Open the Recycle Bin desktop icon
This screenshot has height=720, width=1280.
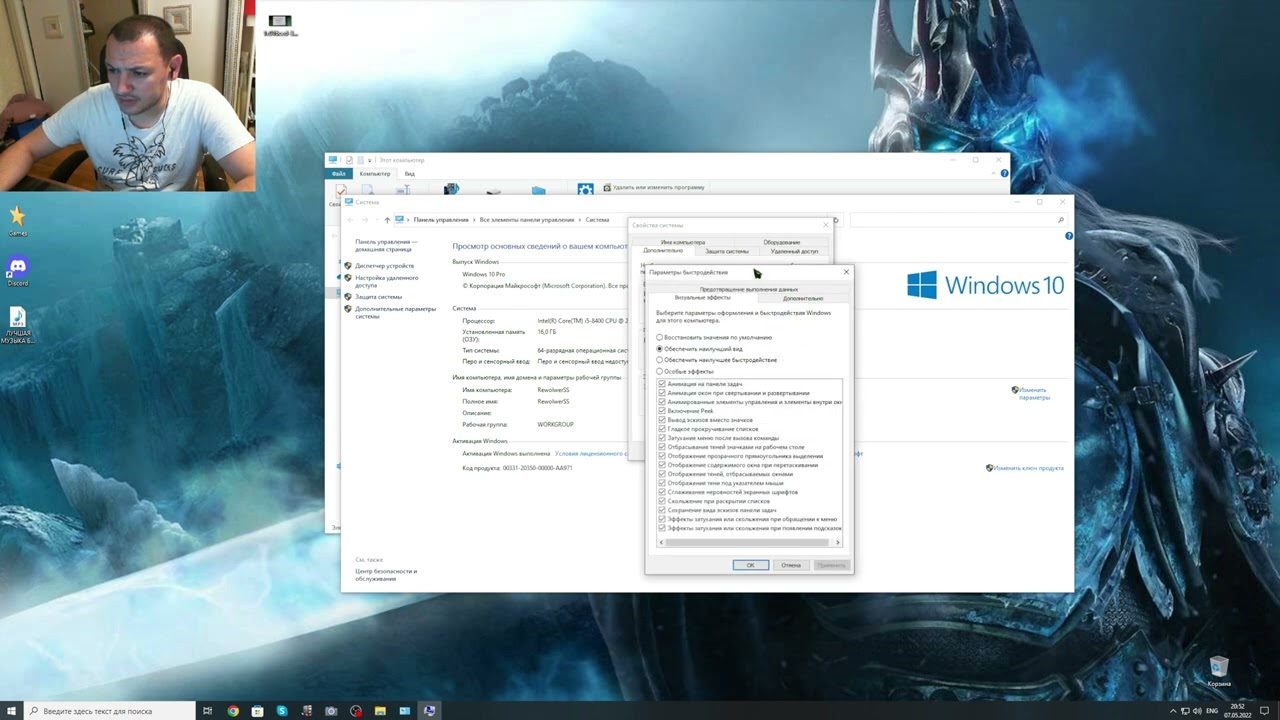(1218, 668)
